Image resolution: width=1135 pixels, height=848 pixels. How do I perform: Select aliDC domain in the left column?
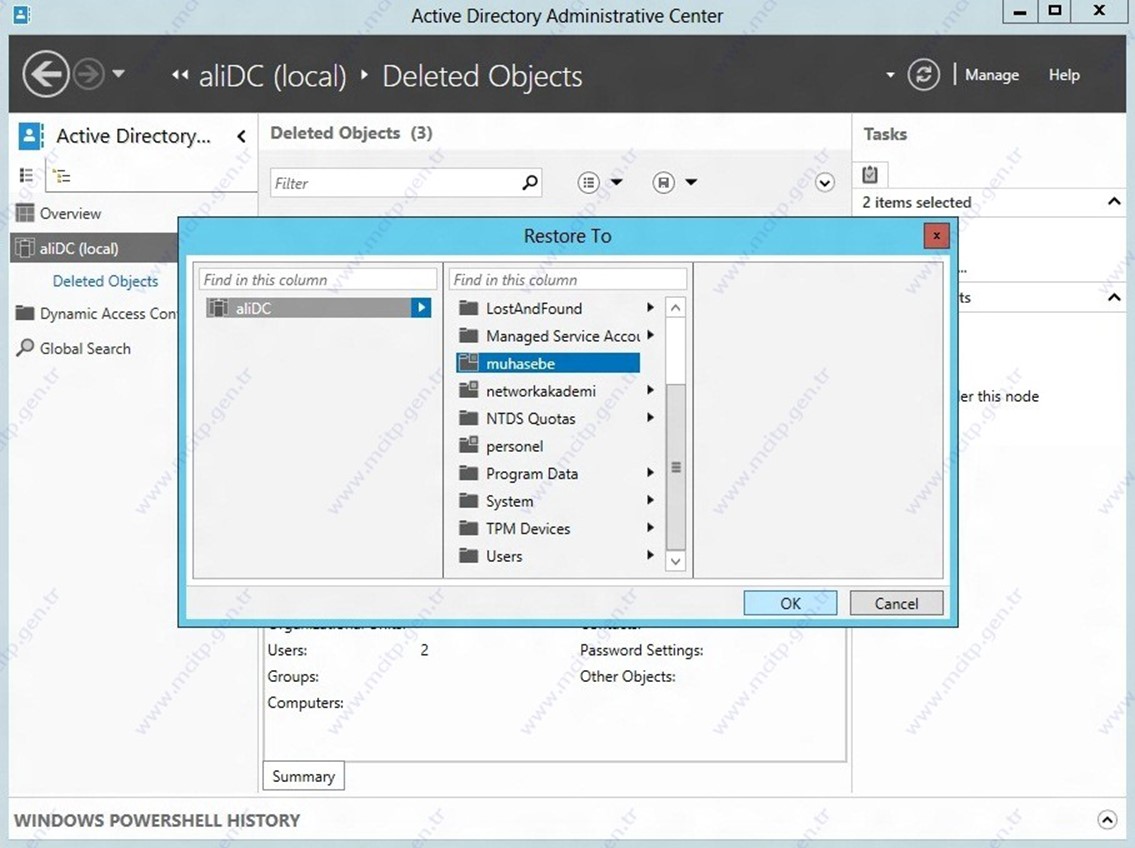[309, 308]
